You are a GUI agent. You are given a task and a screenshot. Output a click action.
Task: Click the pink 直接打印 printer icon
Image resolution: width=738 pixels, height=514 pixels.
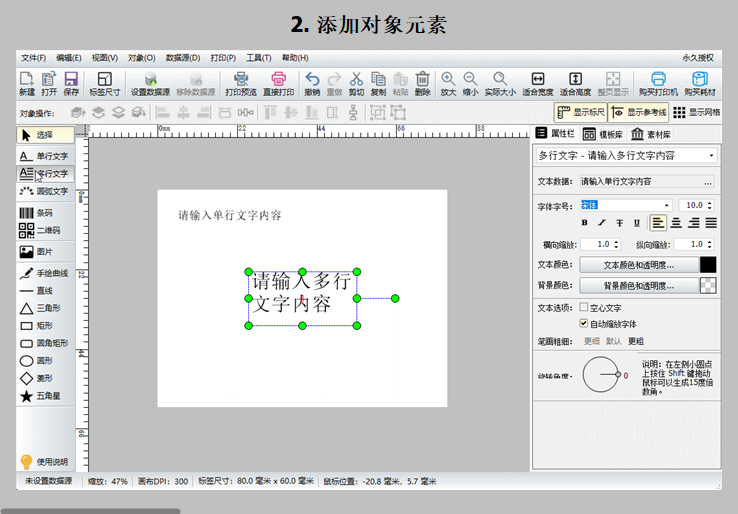point(279,83)
